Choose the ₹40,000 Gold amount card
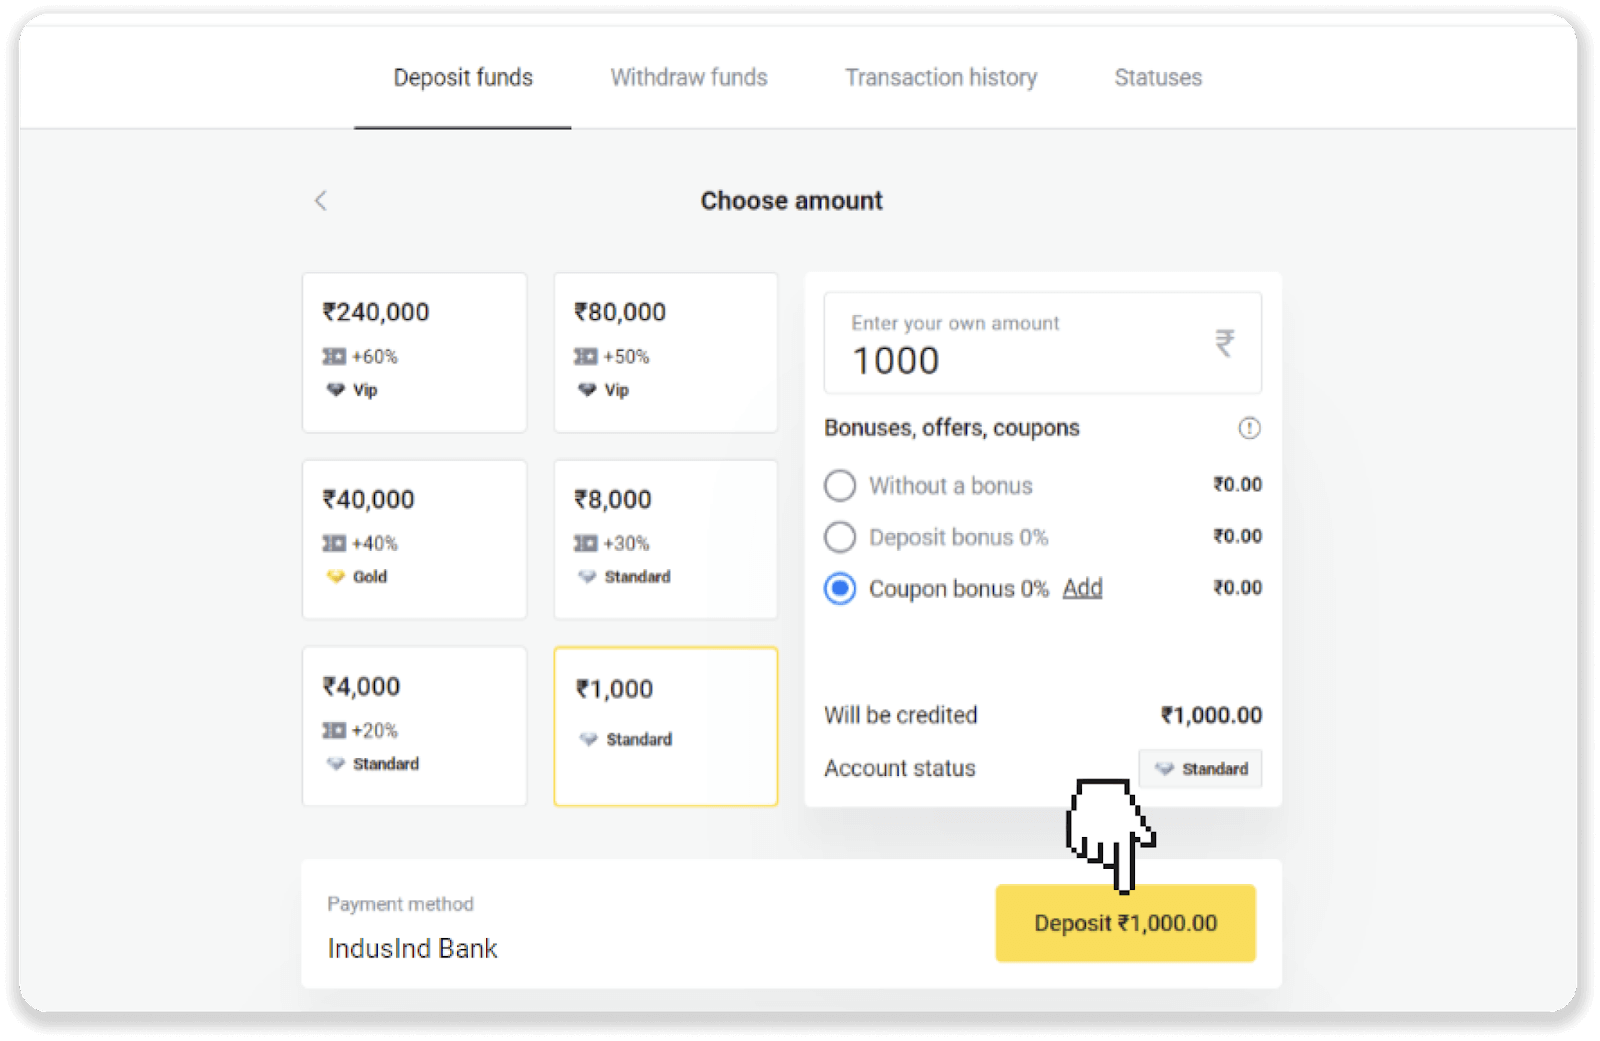1600x1041 pixels. click(x=414, y=539)
